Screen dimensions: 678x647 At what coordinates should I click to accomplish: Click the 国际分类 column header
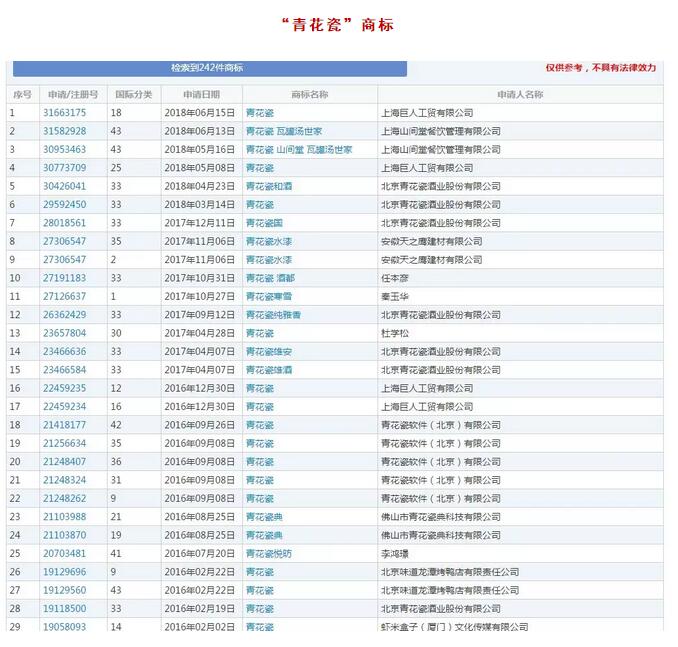134,94
